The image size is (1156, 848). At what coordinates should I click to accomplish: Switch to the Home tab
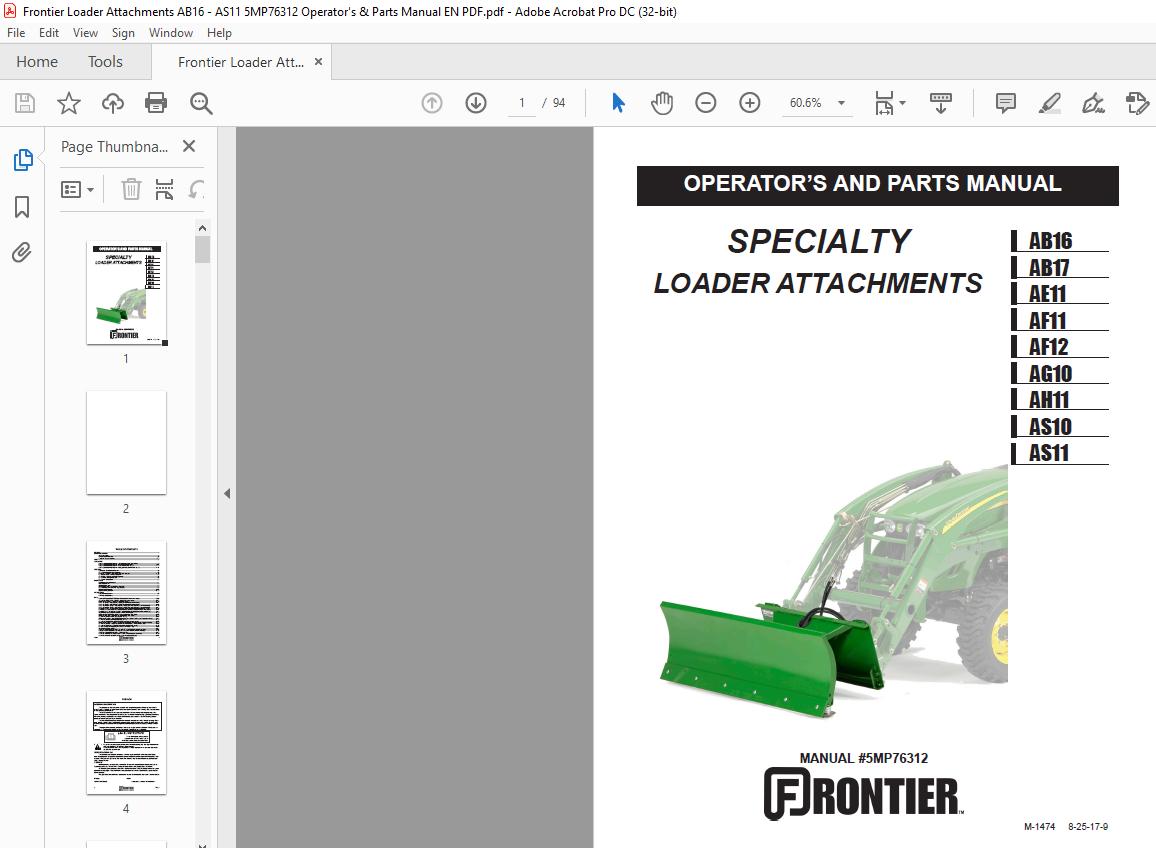click(x=37, y=62)
